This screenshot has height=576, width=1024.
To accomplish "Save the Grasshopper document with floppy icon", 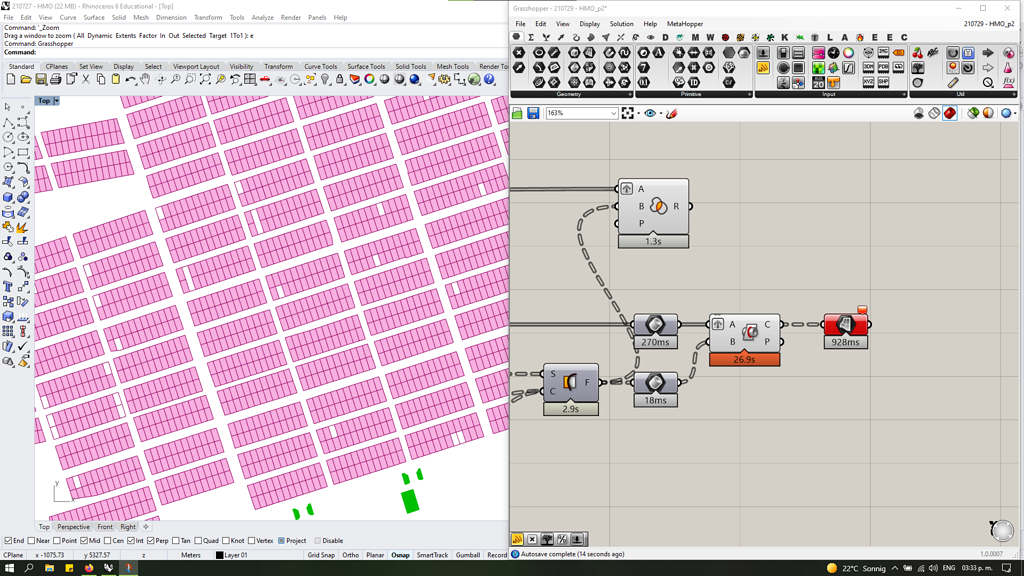I will click(x=533, y=114).
